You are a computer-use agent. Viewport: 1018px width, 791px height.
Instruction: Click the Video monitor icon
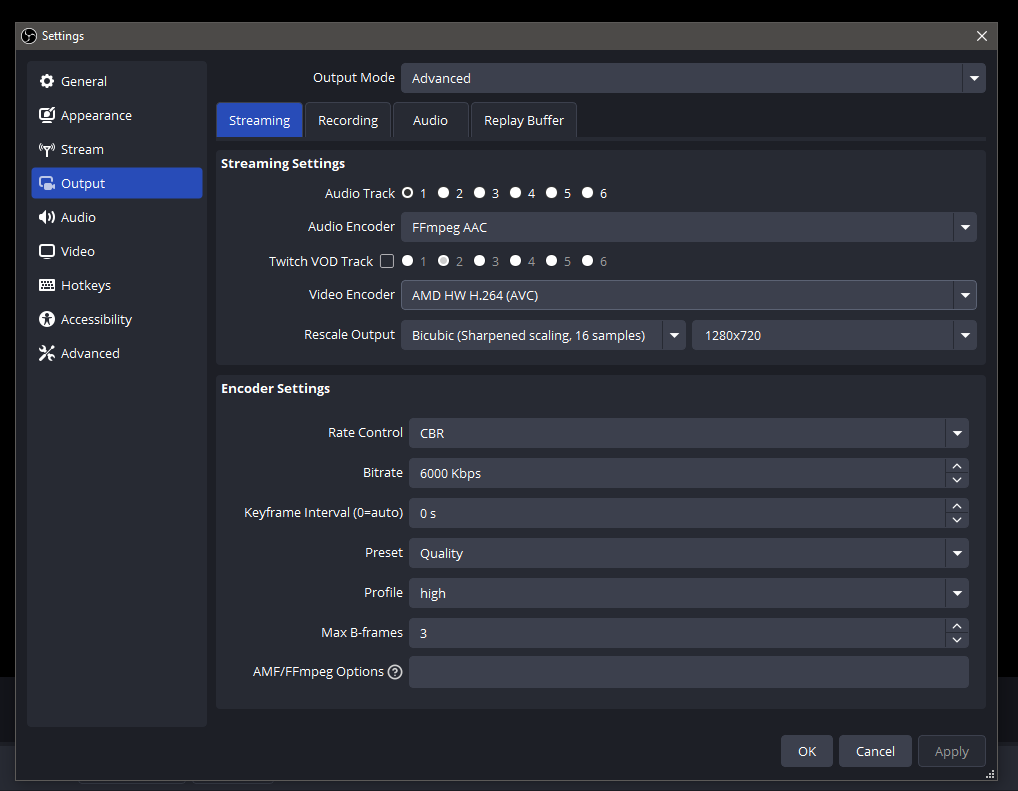47,251
